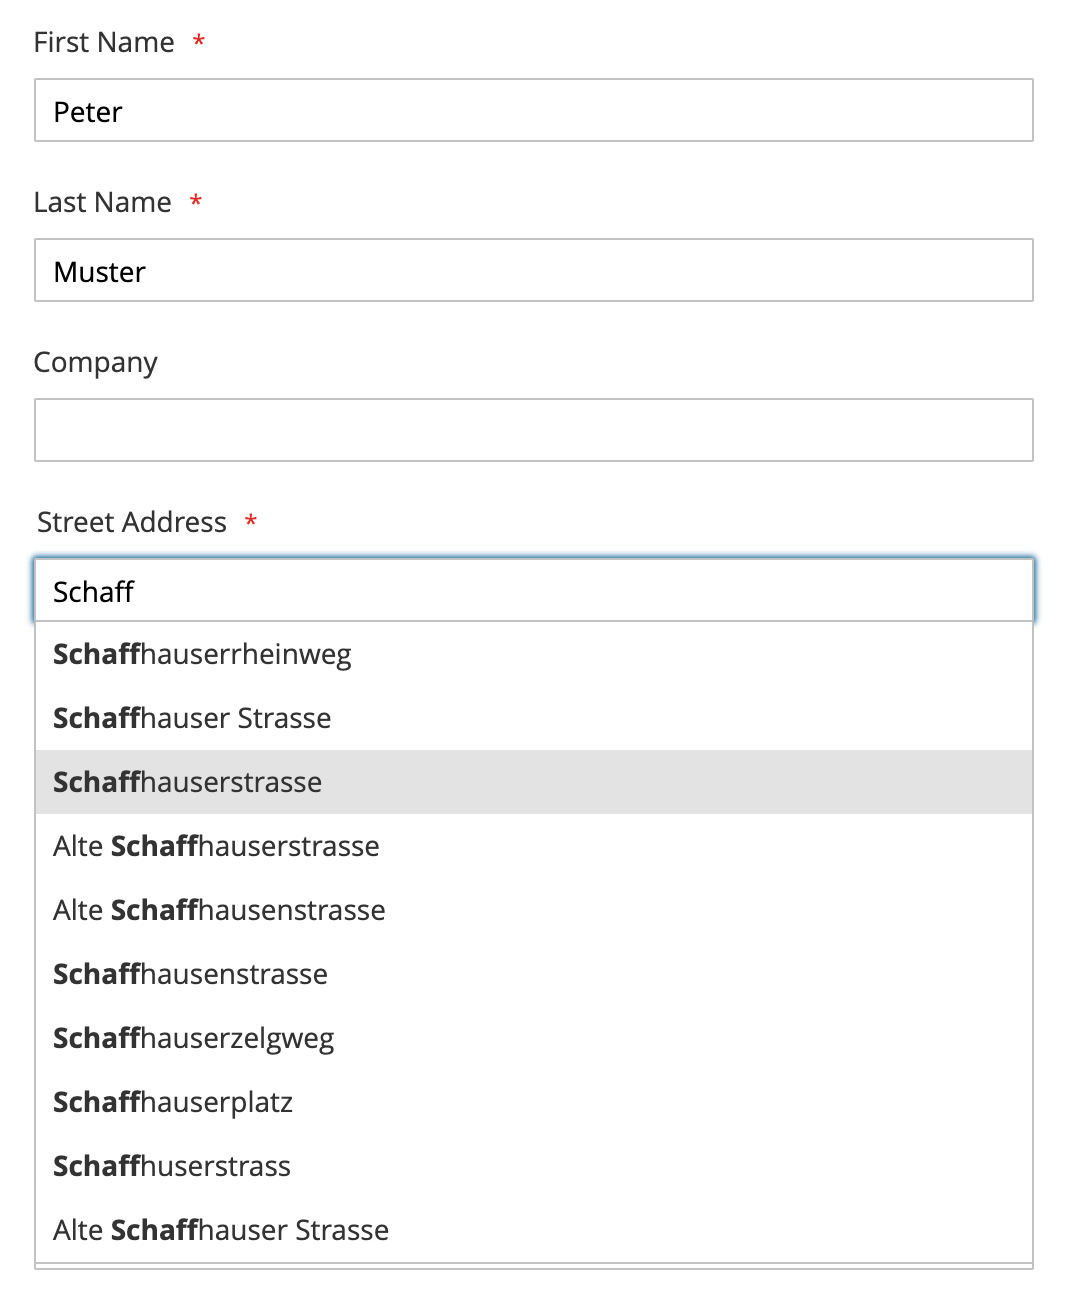The image size is (1079, 1306).
Task: Select Schaffhauserzelgweg from the dropdown
Action: (x=534, y=1038)
